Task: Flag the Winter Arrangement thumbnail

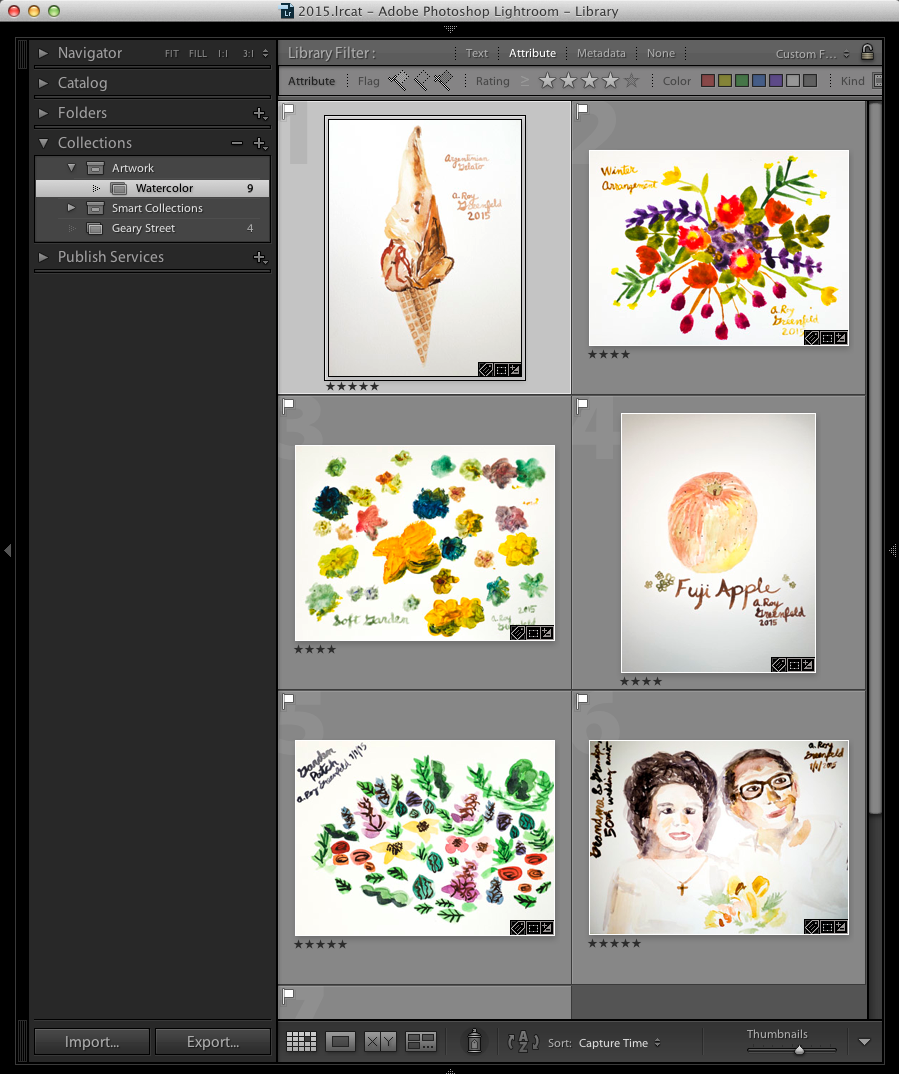Action: (x=581, y=112)
